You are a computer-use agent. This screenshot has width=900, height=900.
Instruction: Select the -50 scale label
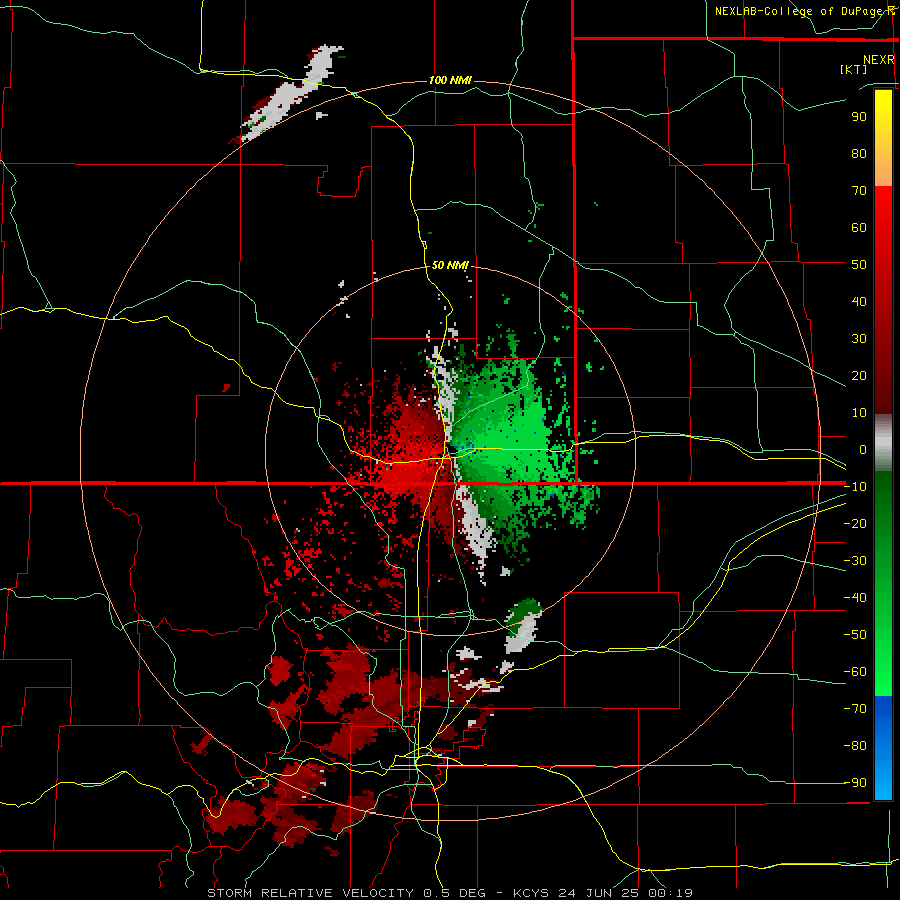[855, 635]
